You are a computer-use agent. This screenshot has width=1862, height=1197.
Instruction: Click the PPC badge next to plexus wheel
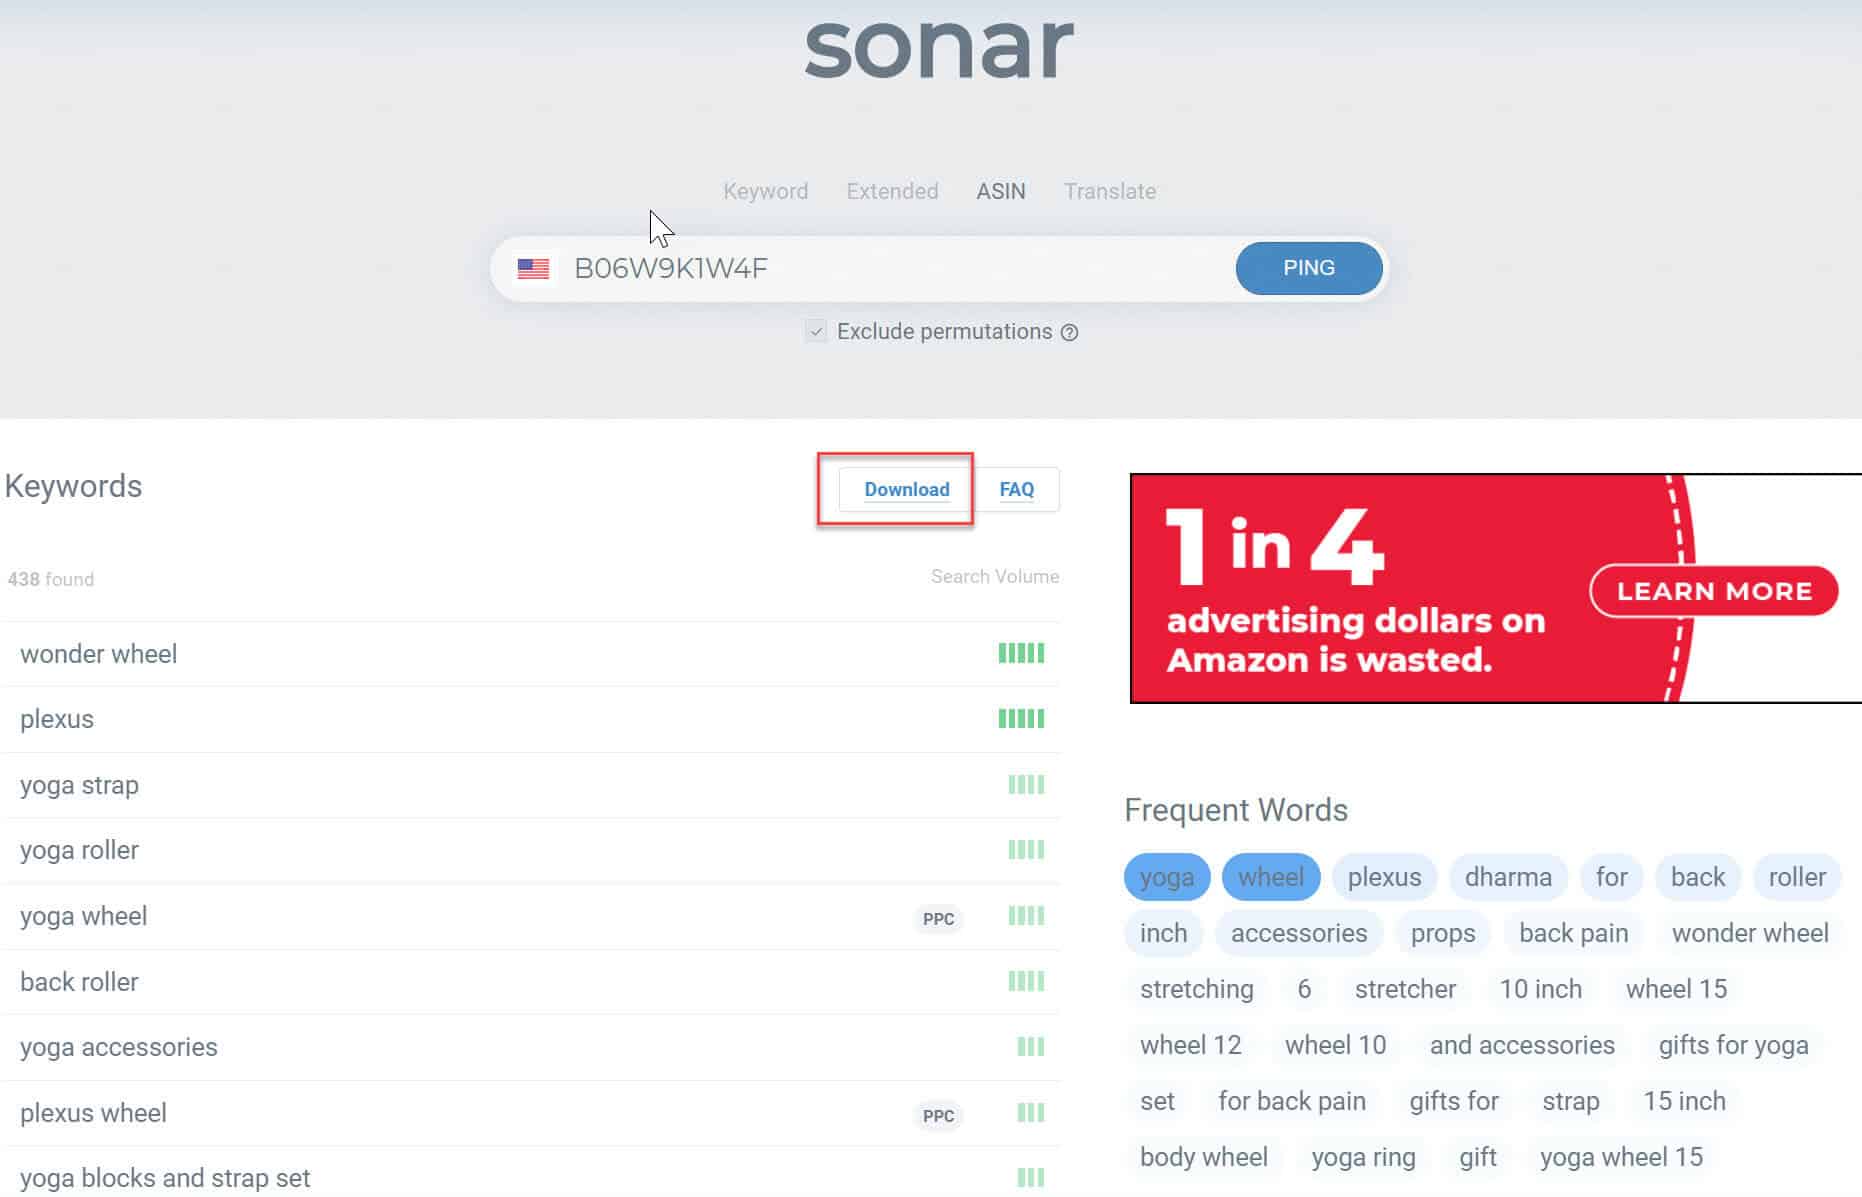[x=937, y=1115]
